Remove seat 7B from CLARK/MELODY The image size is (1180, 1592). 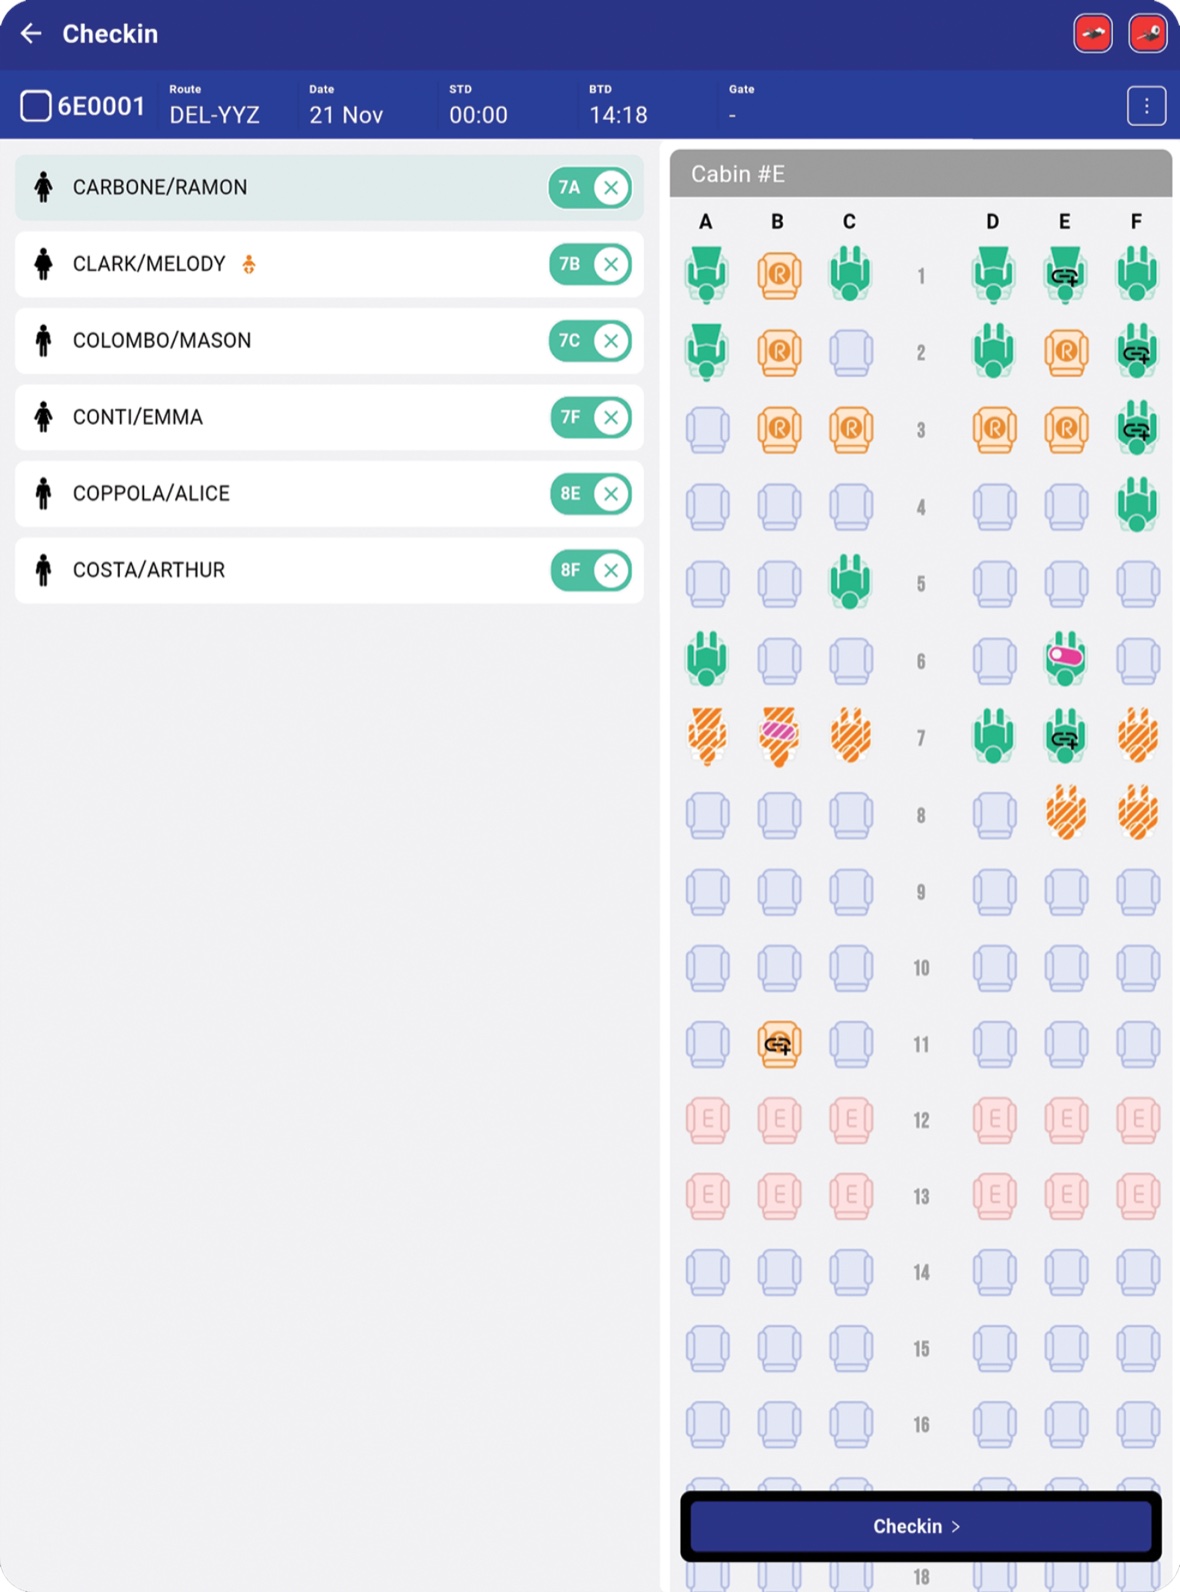coord(611,264)
